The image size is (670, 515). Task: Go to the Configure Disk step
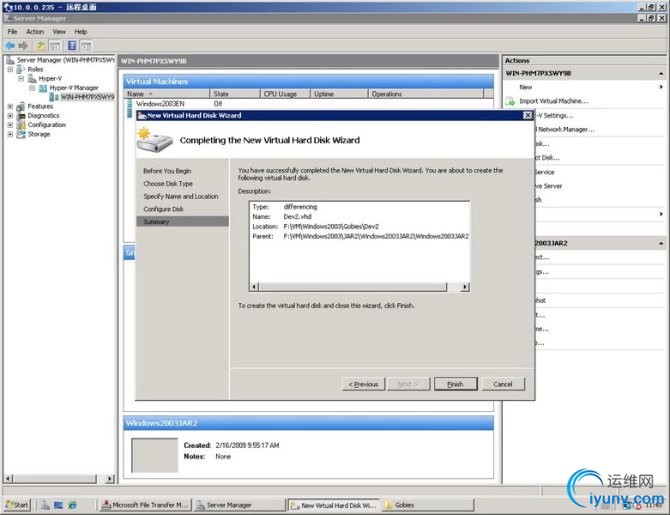(164, 209)
